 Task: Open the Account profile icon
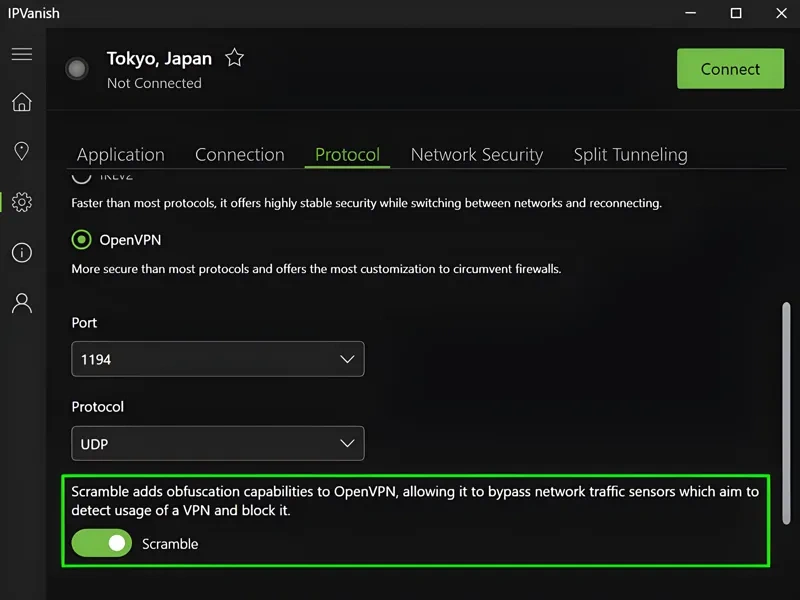coord(21,303)
